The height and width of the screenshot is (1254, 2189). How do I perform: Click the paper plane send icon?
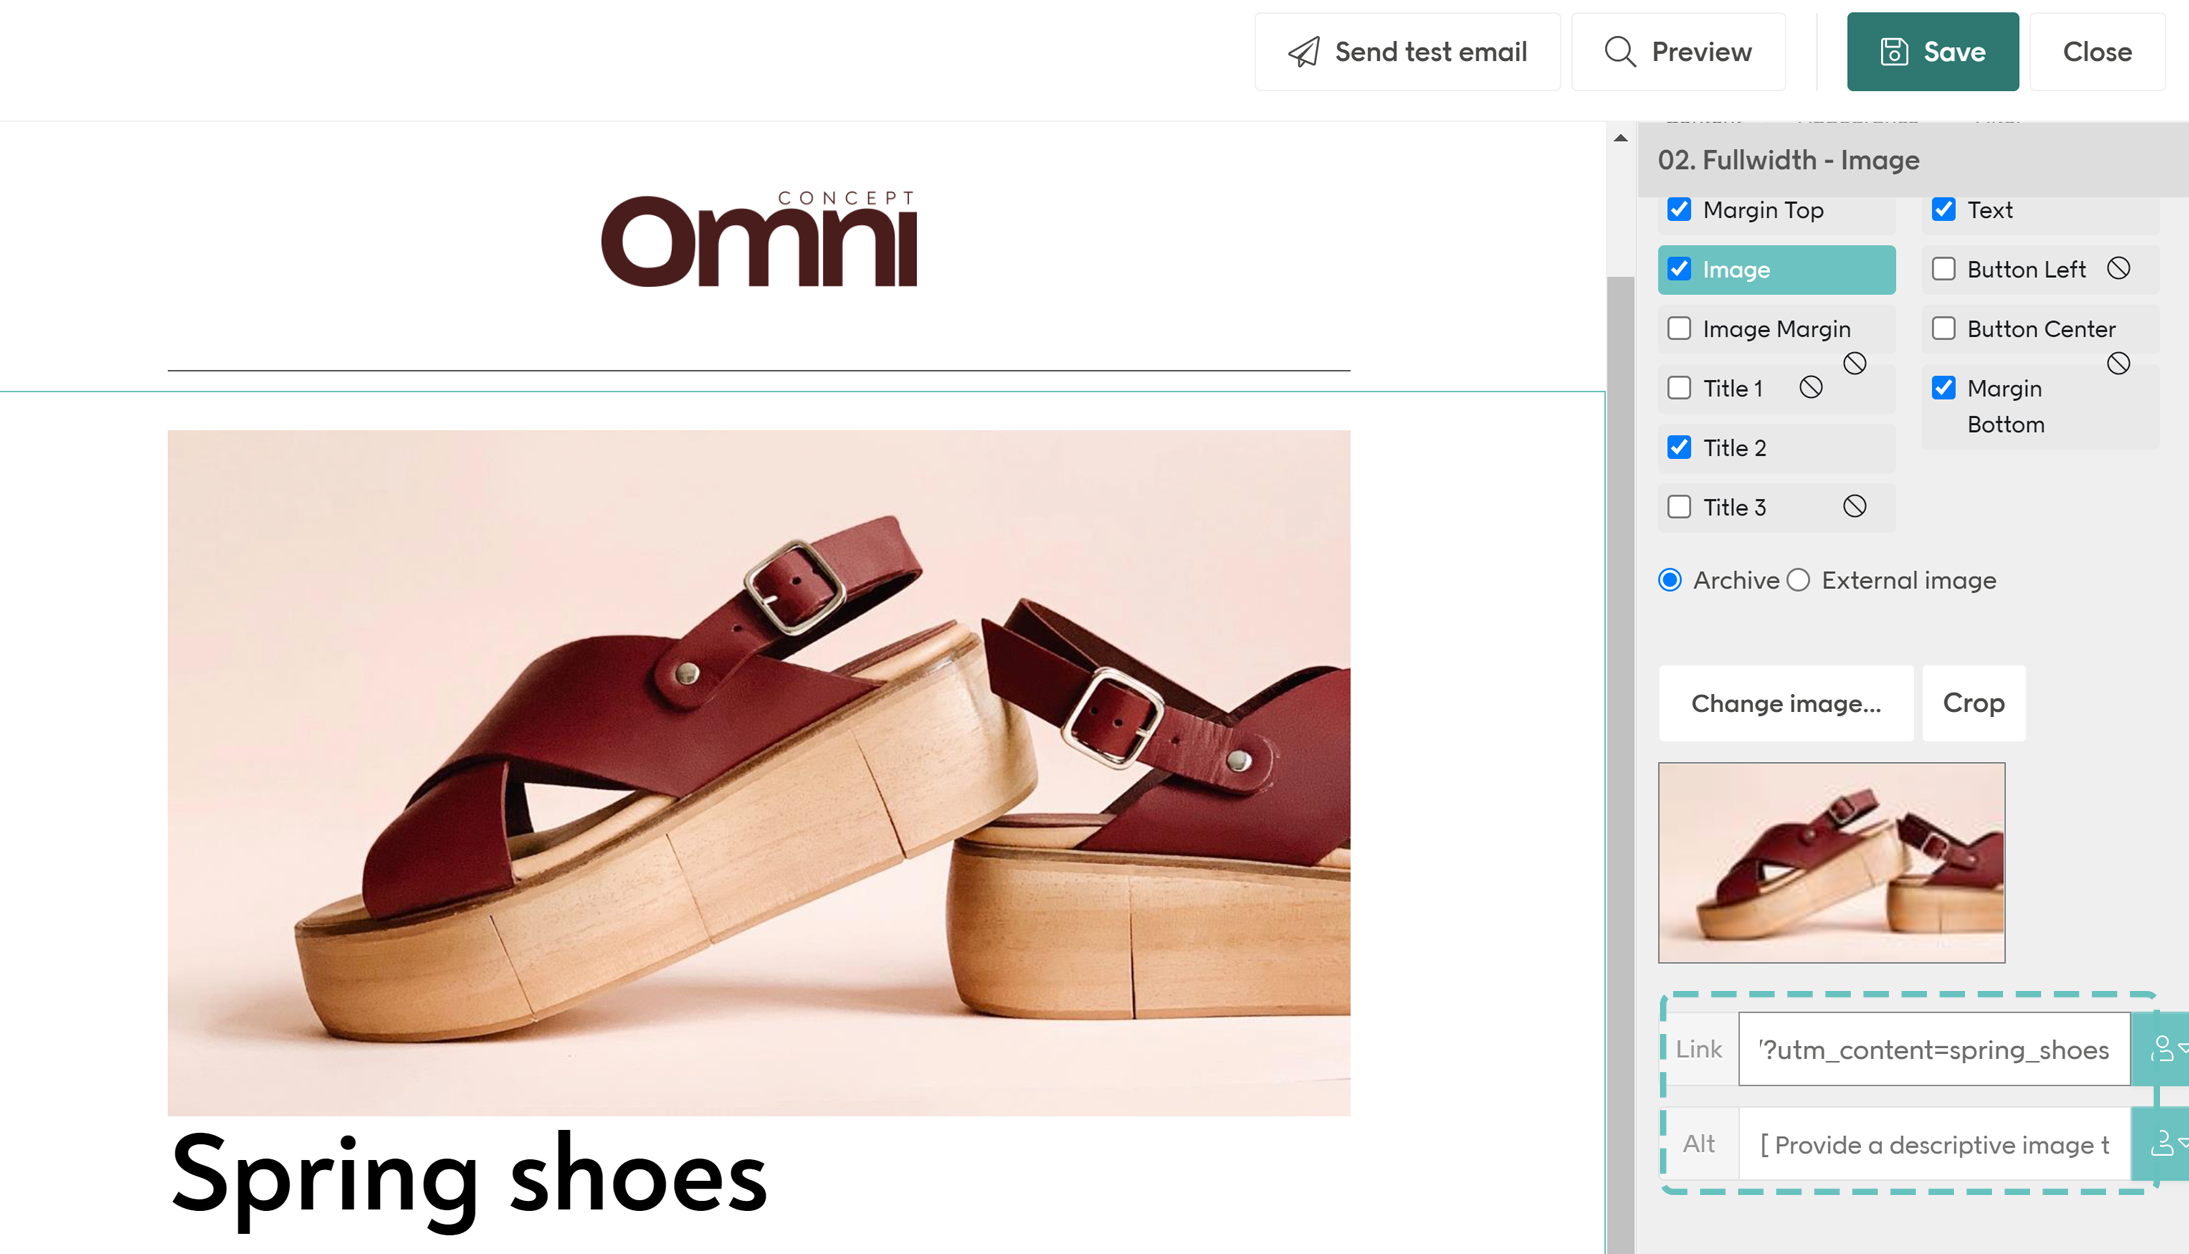[1303, 52]
